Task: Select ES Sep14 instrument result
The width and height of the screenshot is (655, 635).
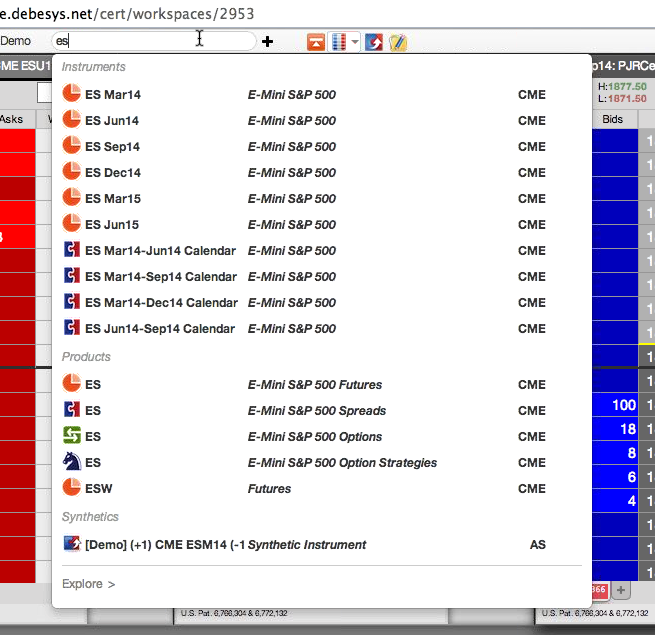Action: point(322,147)
